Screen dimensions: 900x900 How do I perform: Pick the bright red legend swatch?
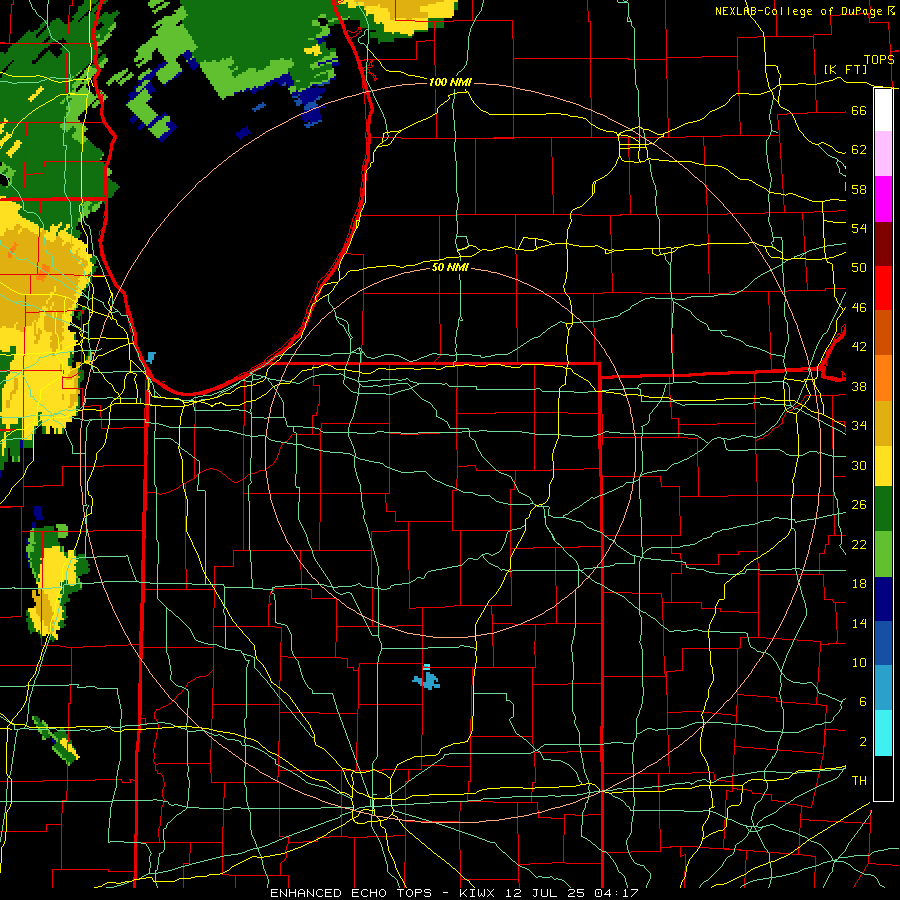pos(883,288)
